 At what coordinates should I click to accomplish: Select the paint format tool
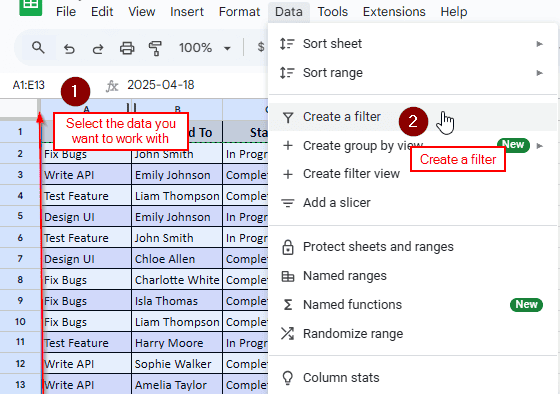click(155, 48)
